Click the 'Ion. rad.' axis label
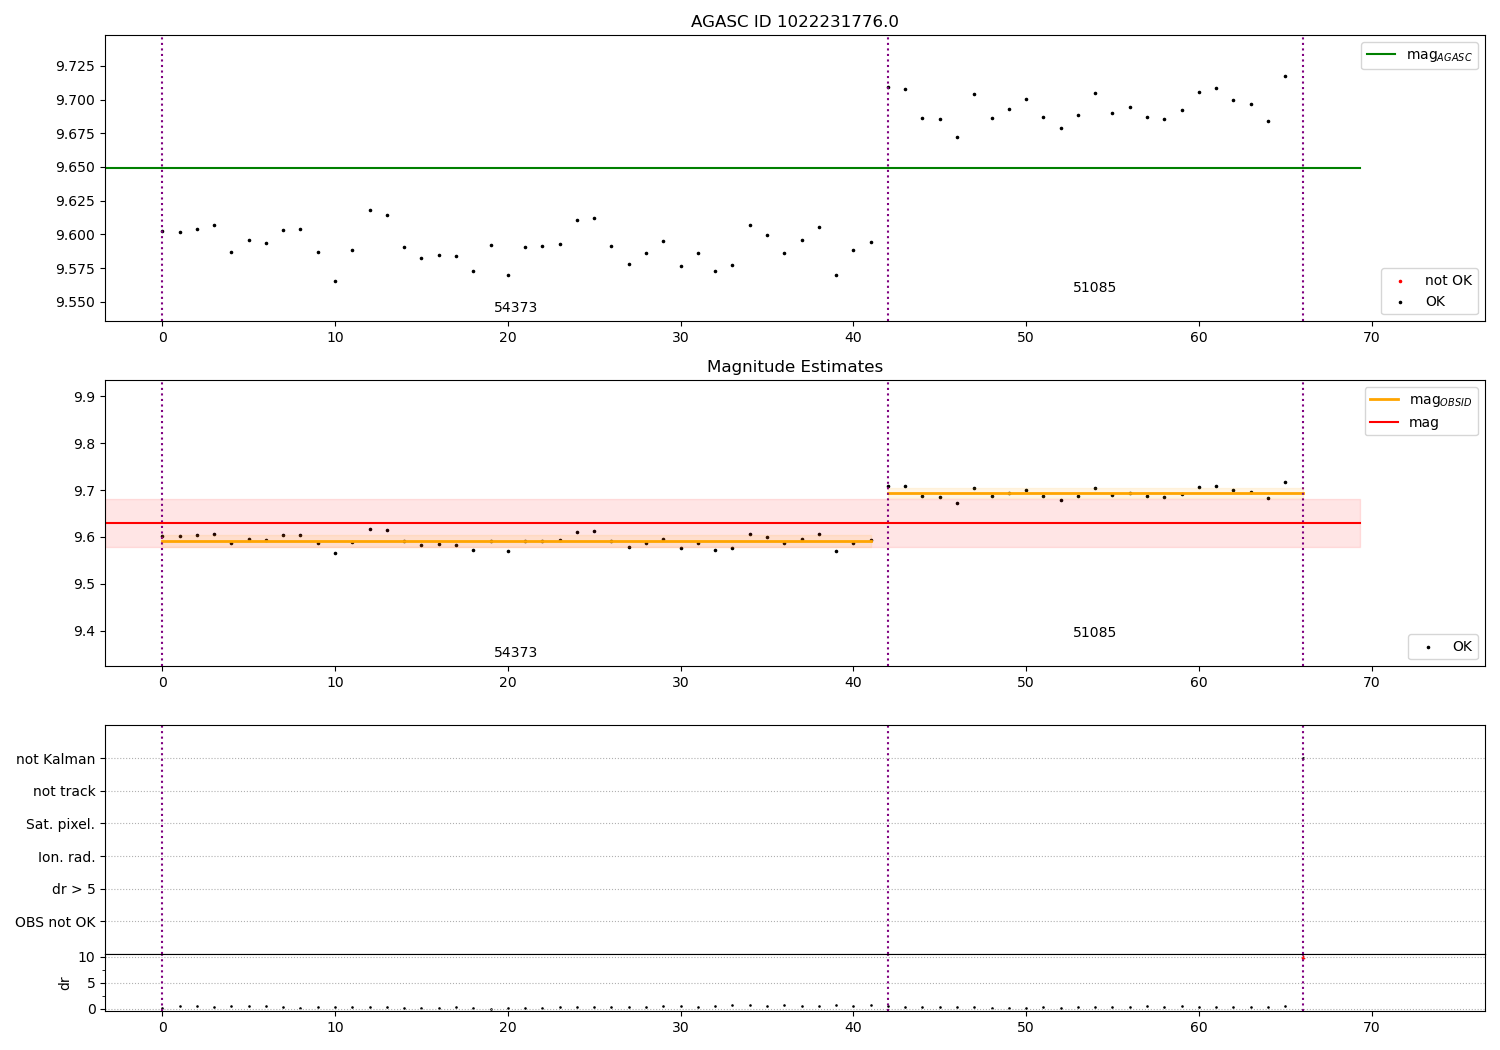1500x1050 pixels. [67, 858]
